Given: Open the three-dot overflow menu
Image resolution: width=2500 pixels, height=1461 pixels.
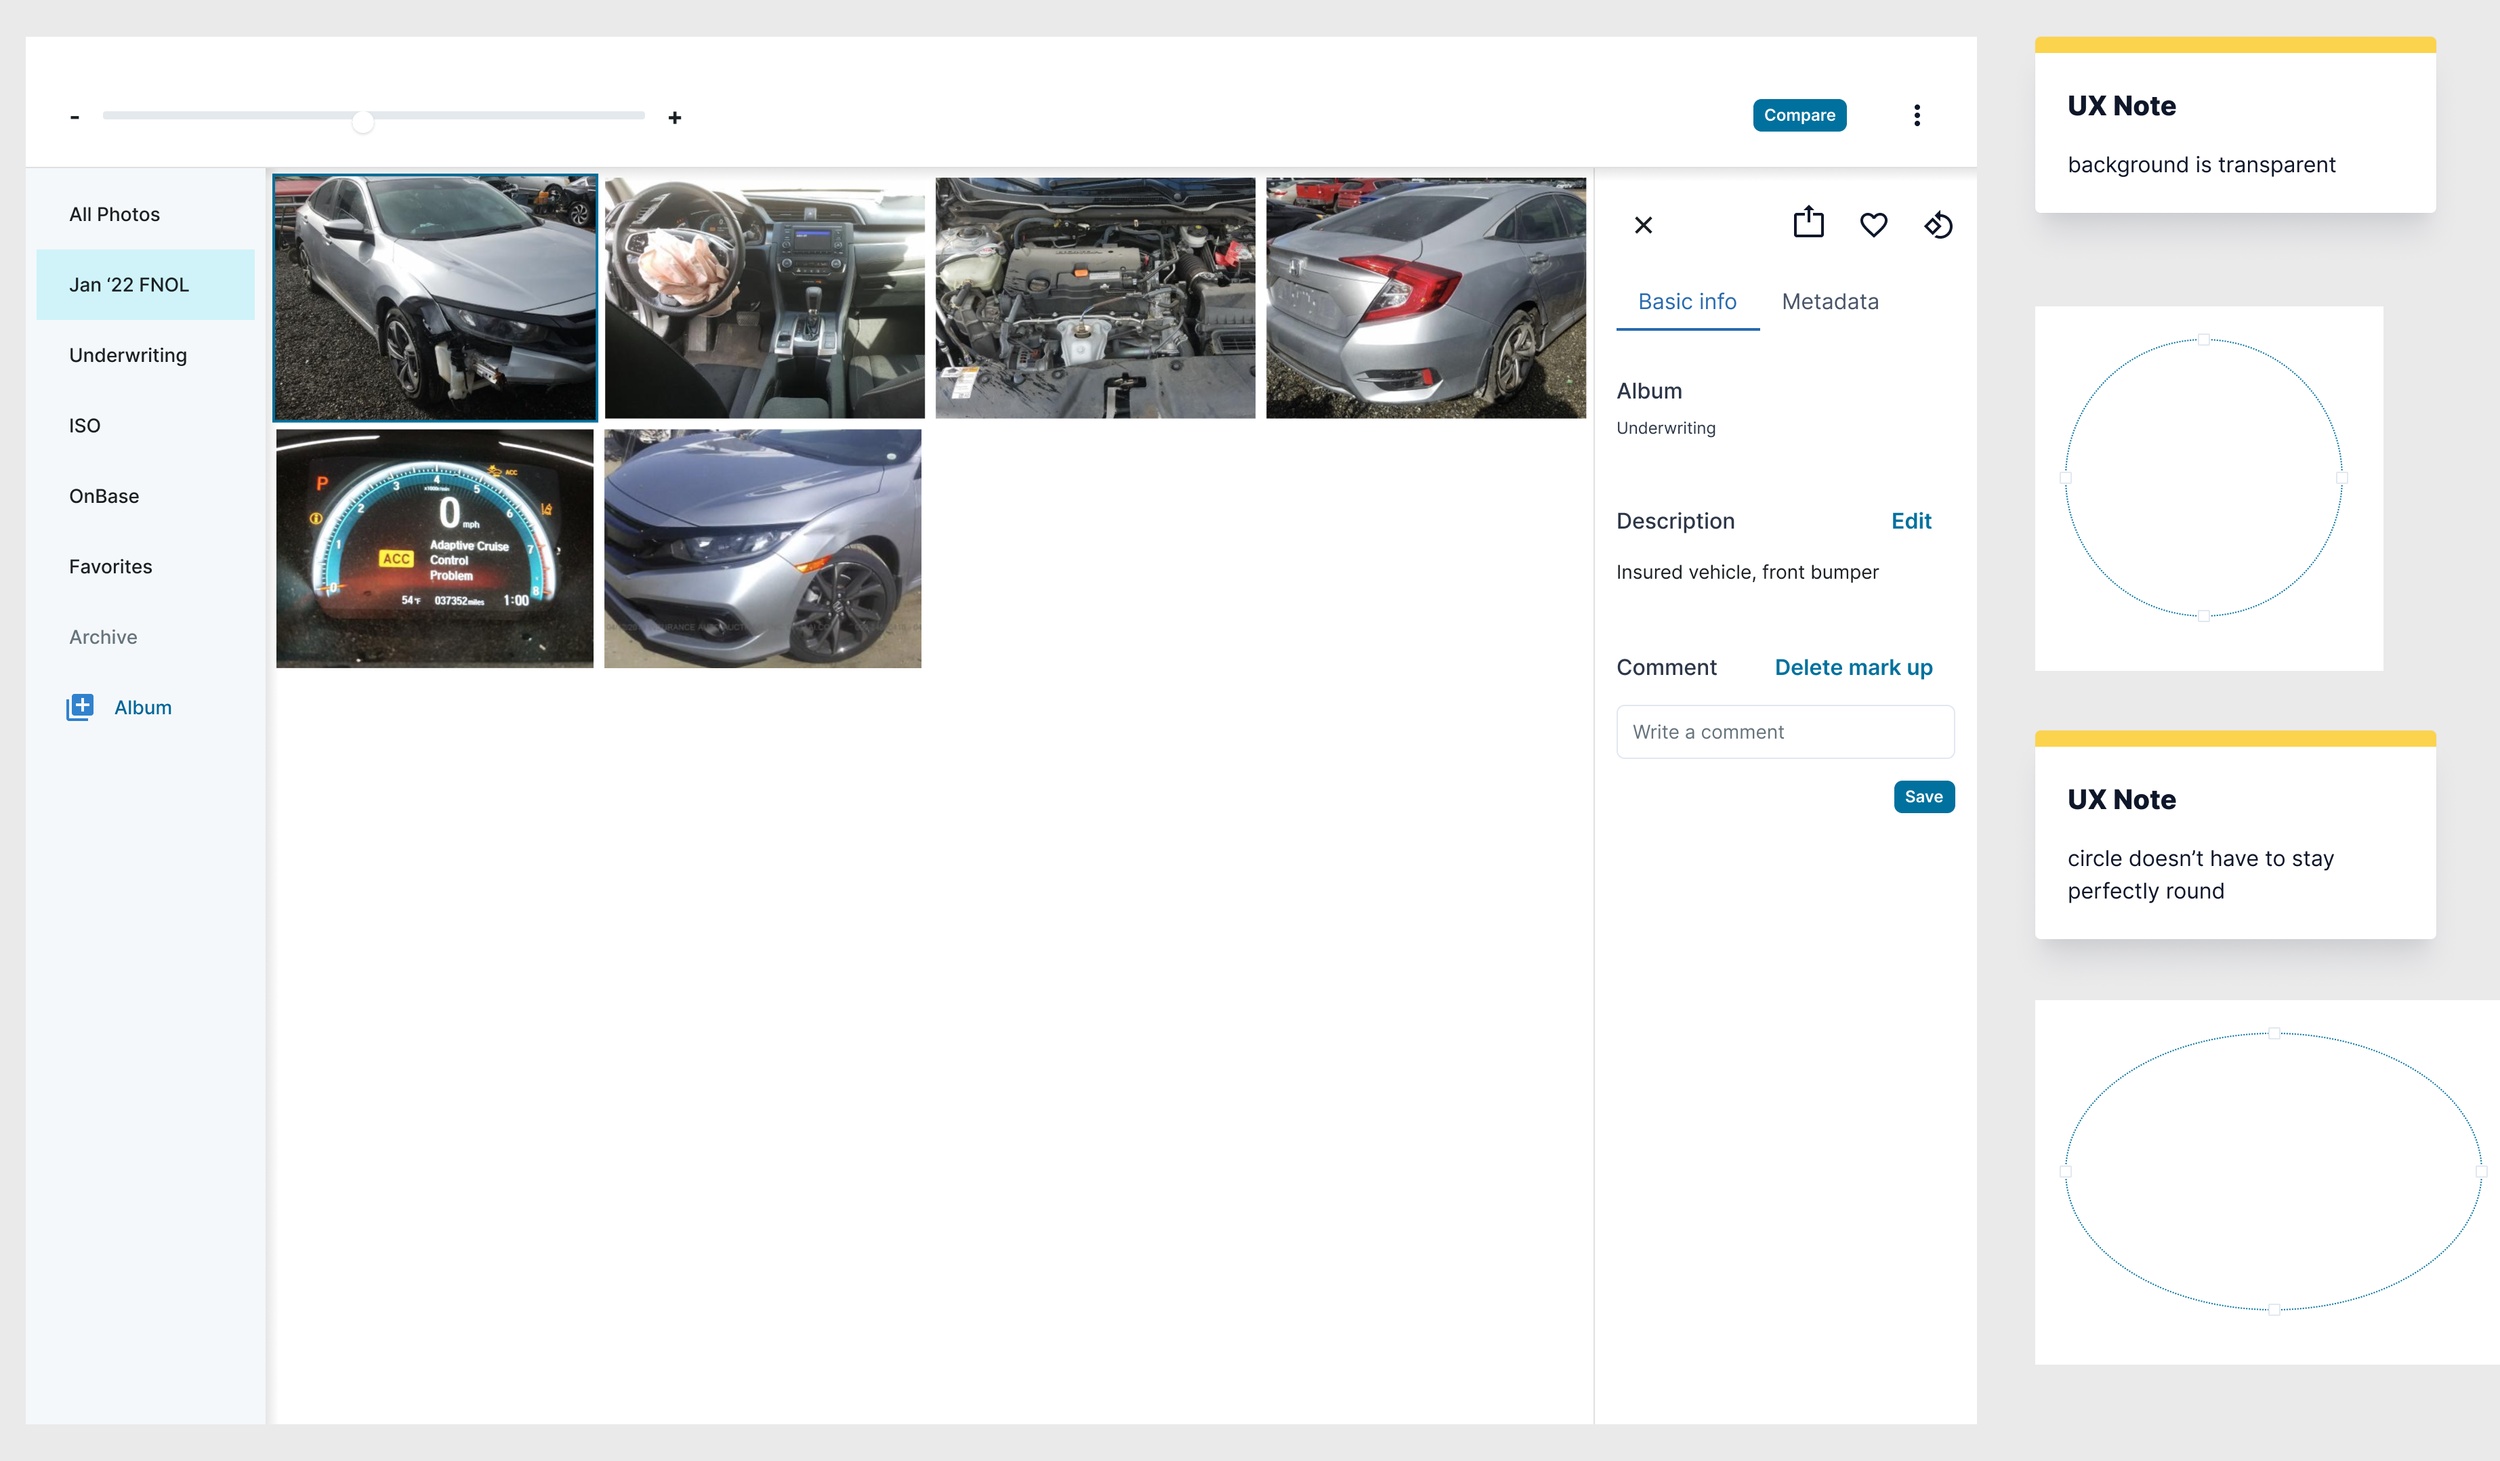Looking at the screenshot, I should coord(1916,116).
